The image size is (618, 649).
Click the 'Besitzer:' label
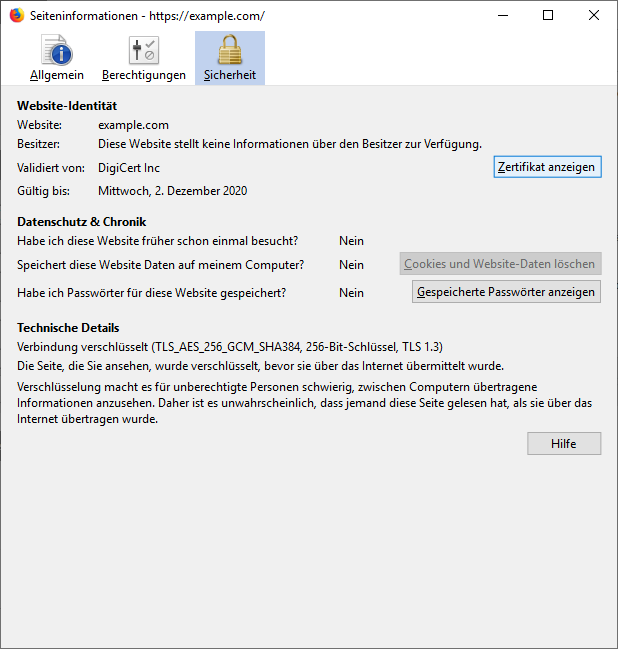click(x=38, y=144)
